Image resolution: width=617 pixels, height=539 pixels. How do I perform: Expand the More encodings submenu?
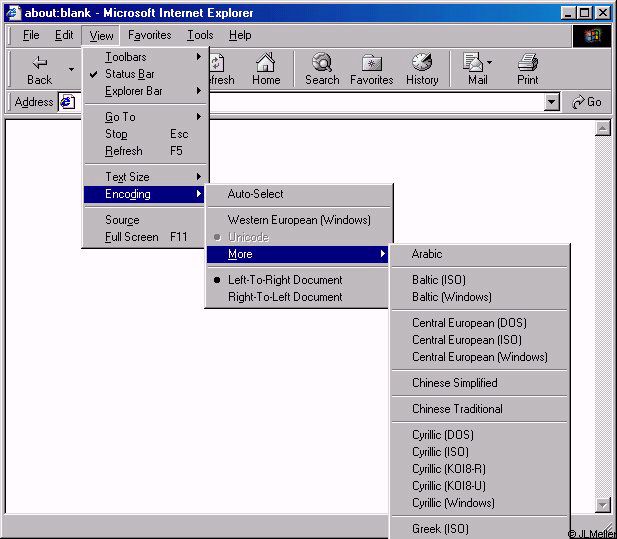(297, 254)
